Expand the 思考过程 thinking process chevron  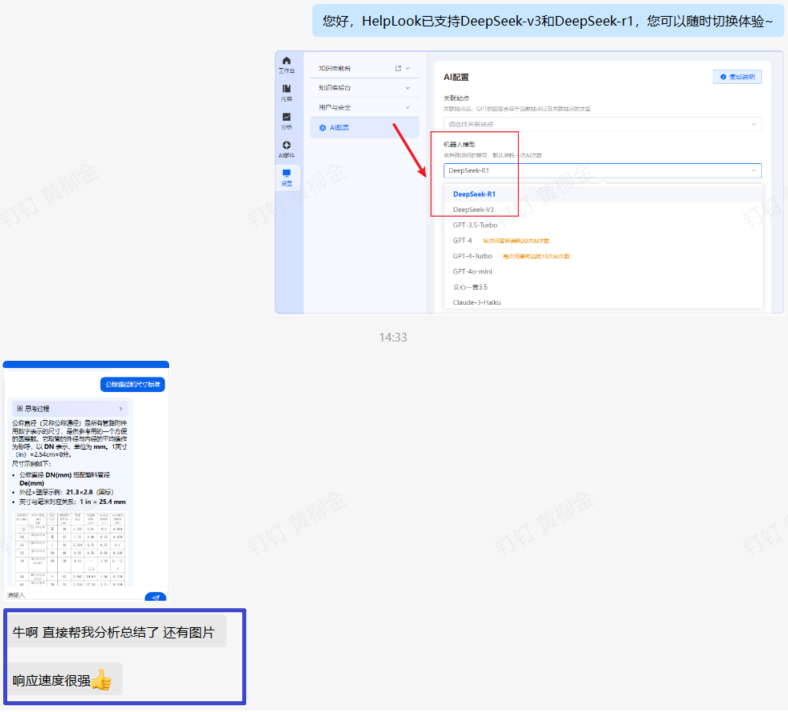point(121,409)
